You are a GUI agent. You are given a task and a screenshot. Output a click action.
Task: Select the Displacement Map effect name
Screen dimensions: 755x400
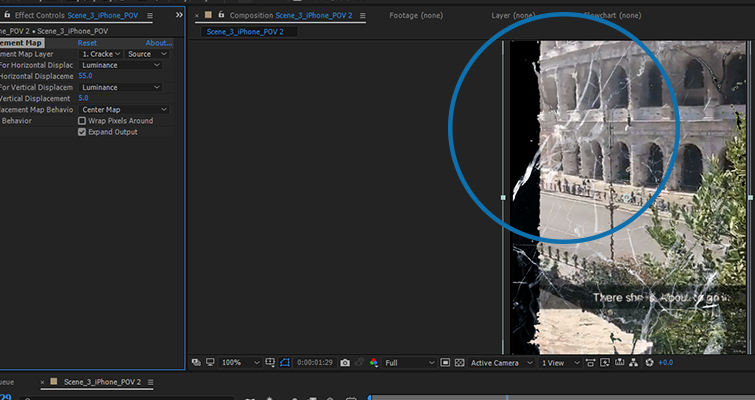tap(21, 43)
